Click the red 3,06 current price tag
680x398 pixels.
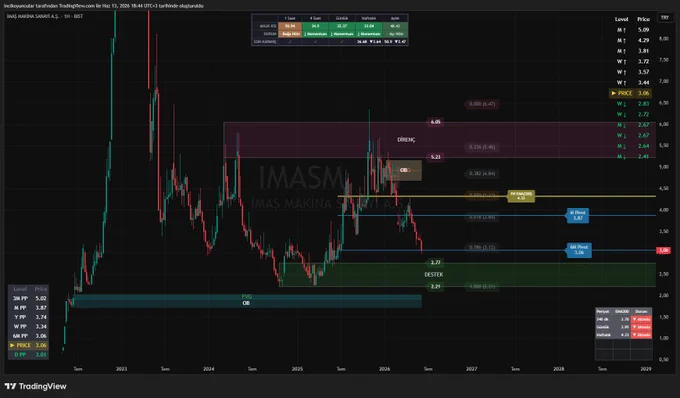point(663,250)
